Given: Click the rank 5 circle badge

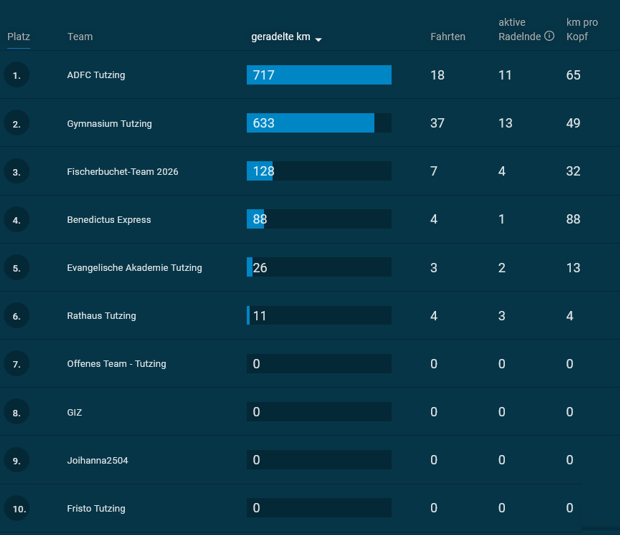Looking at the screenshot, I should (x=17, y=268).
